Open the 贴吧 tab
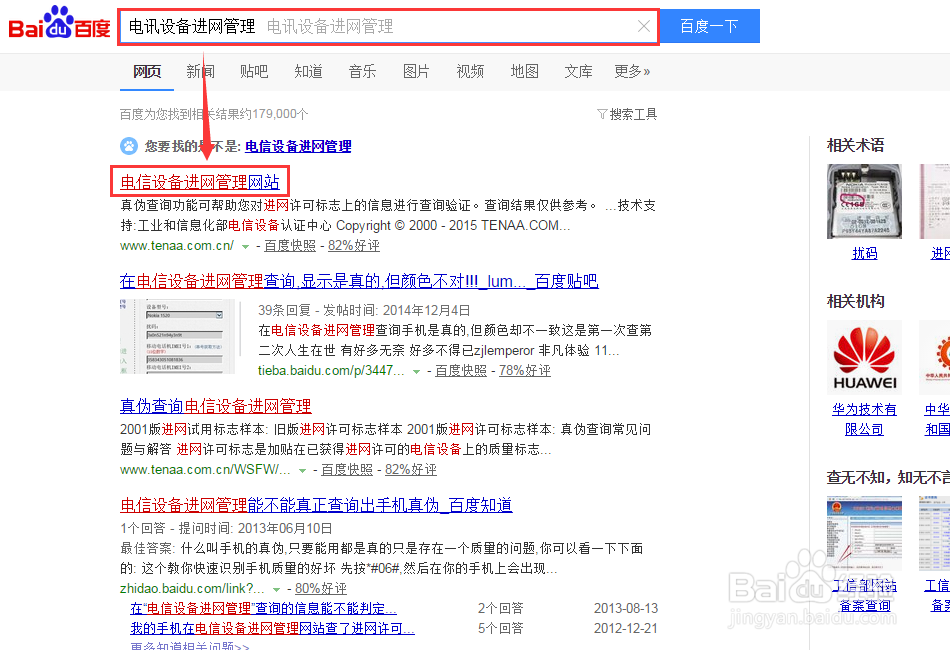The image size is (950, 650). pyautogui.click(x=254, y=71)
